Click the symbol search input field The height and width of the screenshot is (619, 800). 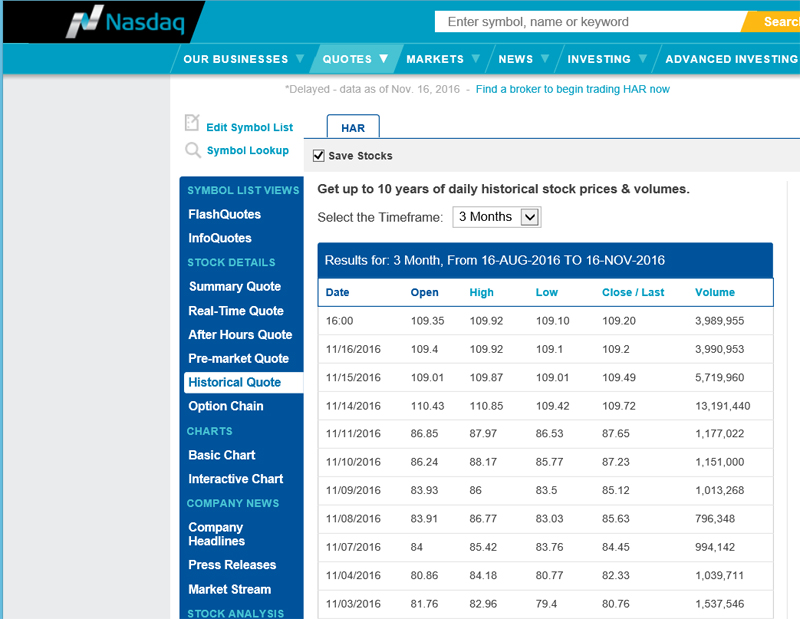pyautogui.click(x=589, y=22)
